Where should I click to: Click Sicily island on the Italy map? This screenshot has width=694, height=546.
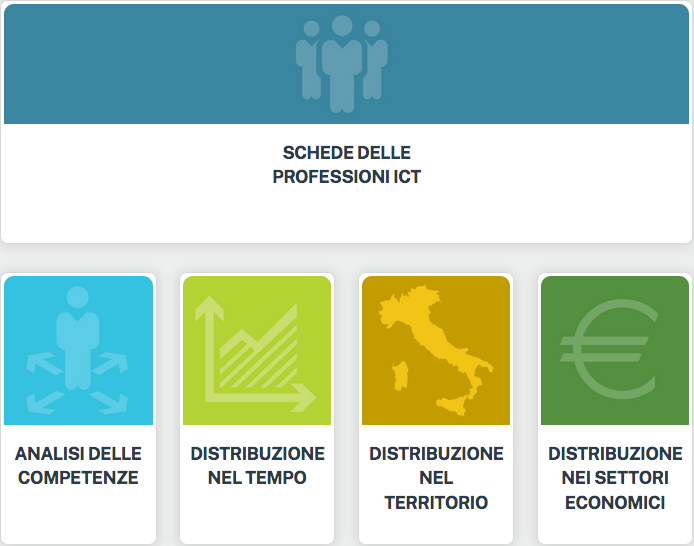(453, 404)
